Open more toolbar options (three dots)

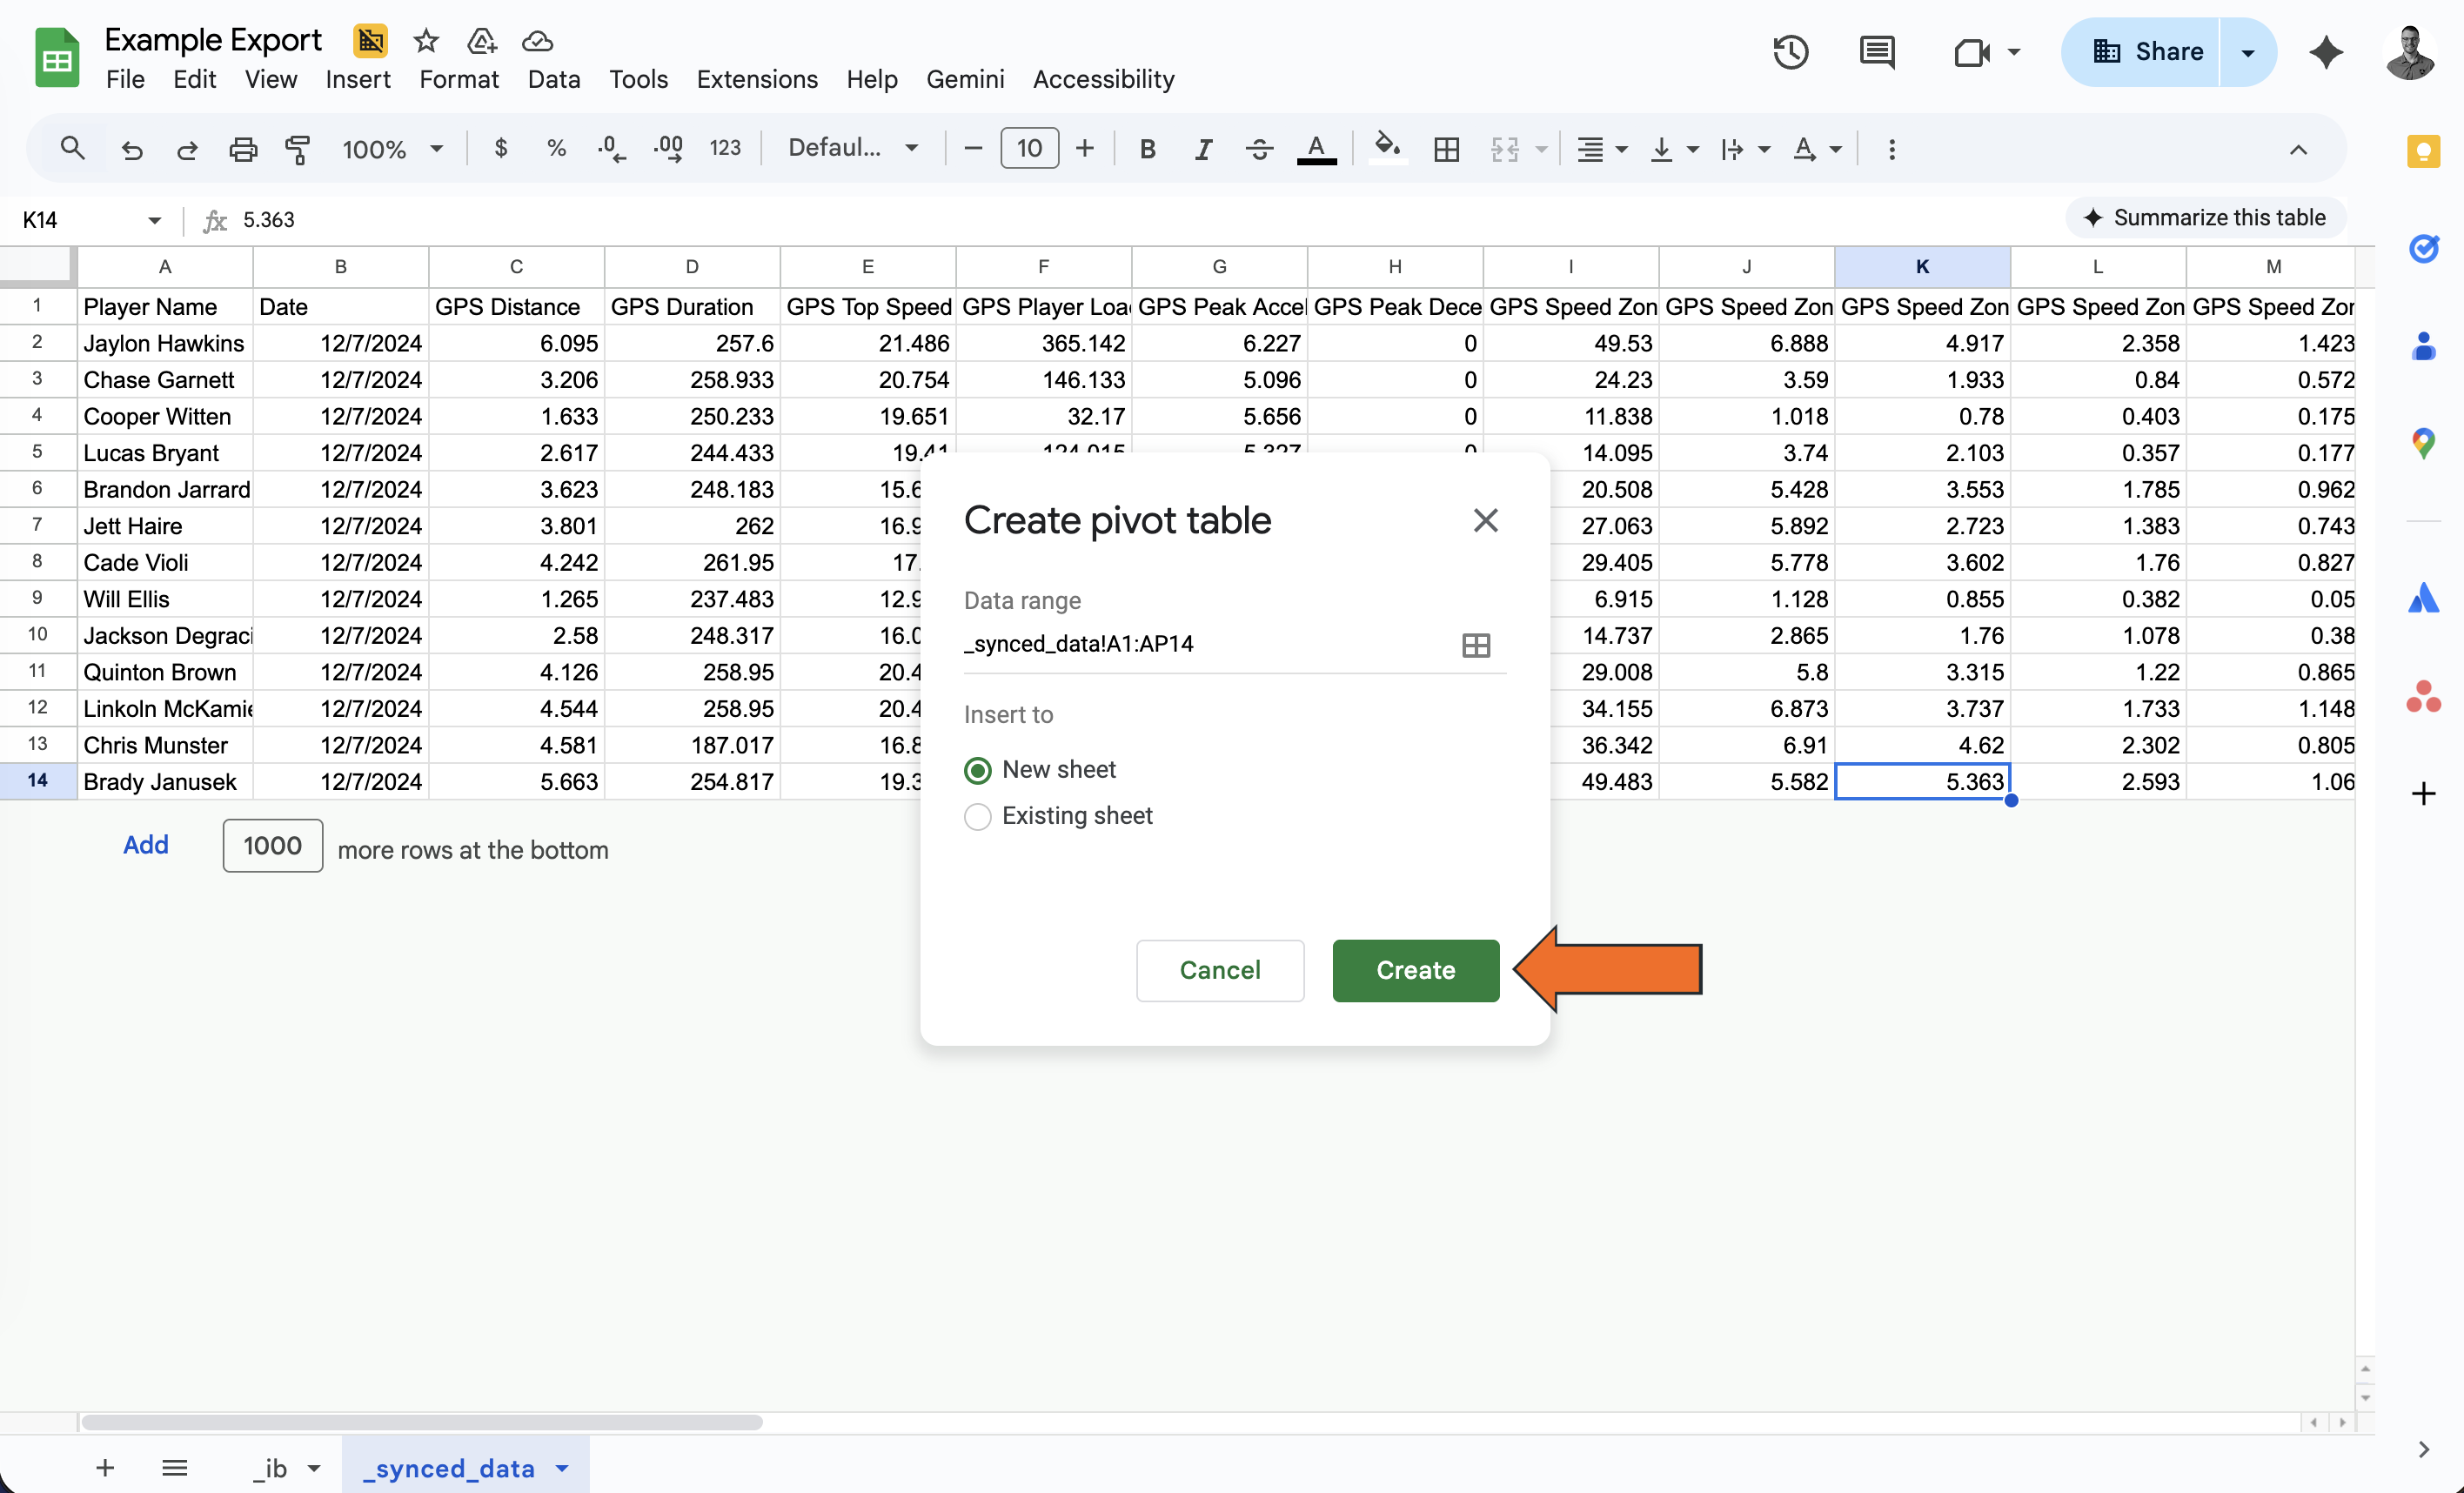(x=1891, y=149)
